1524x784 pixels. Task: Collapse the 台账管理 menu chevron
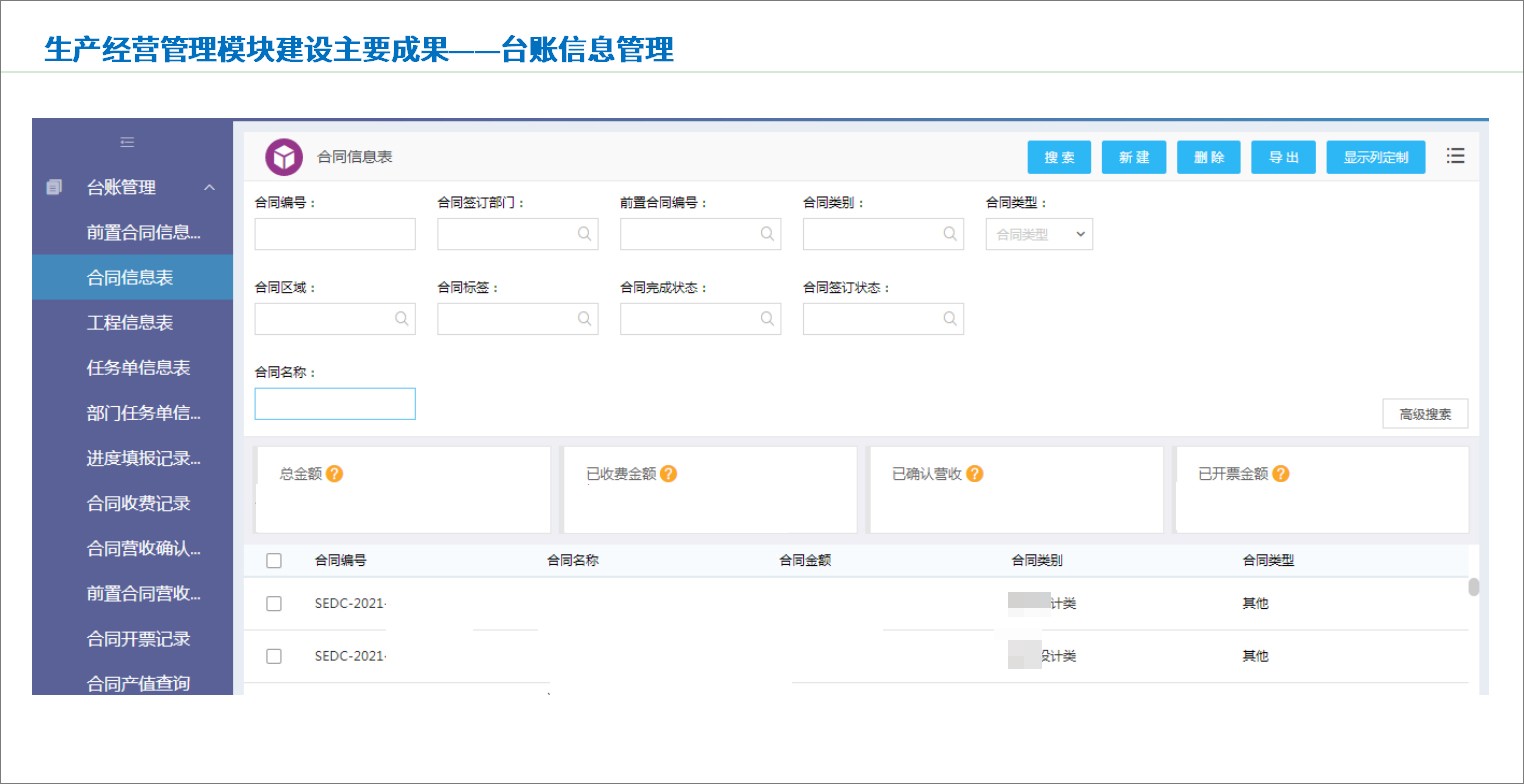pos(210,188)
